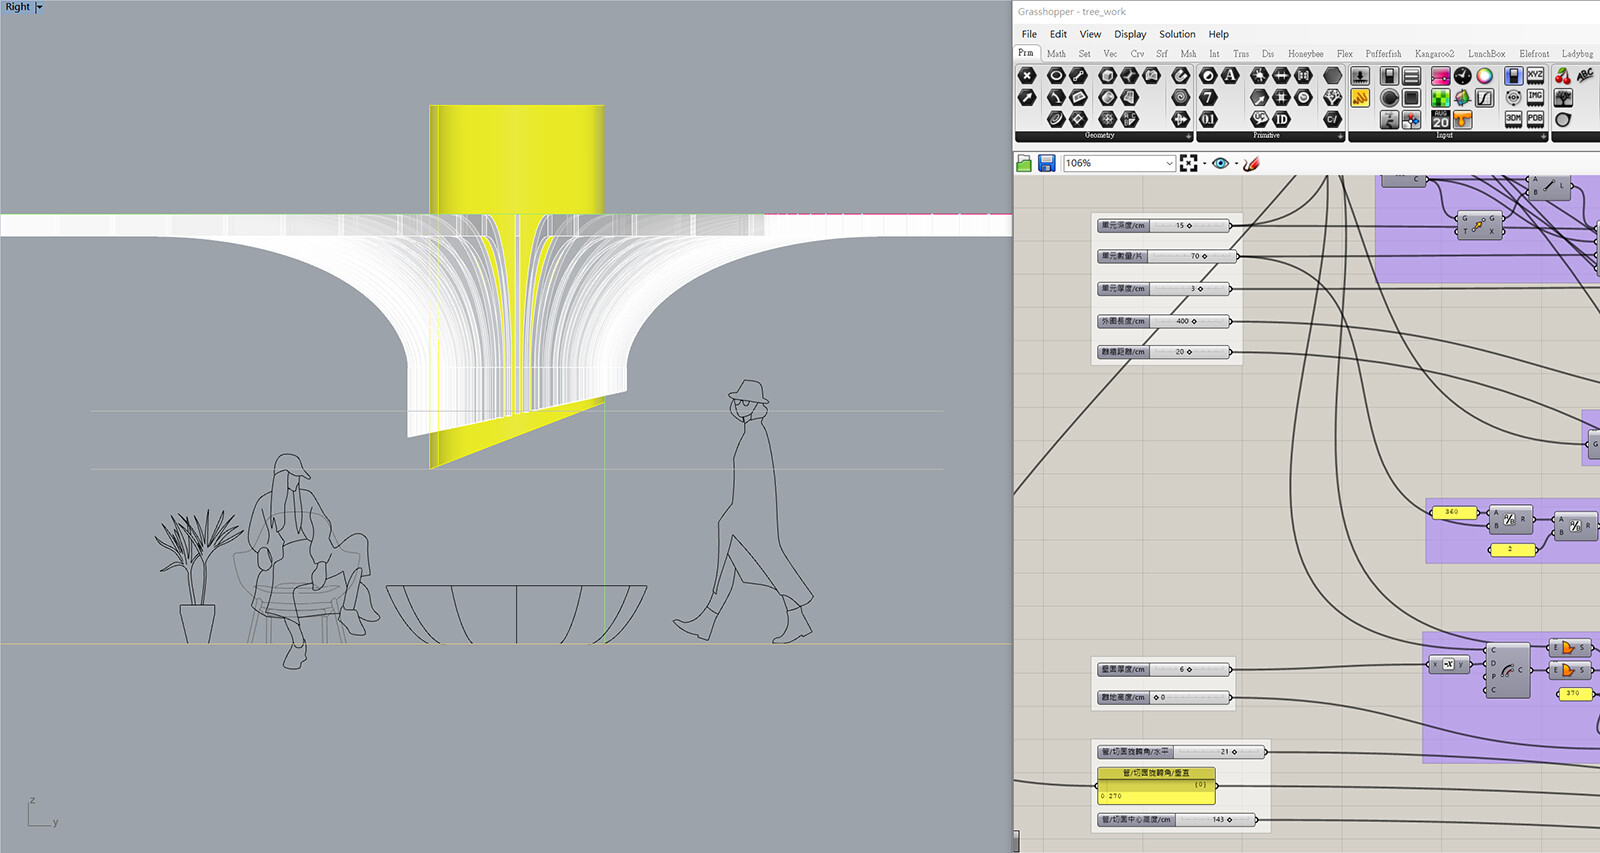Select the Guid 'ID' parameter icon
The width and height of the screenshot is (1600, 853).
1281,119
